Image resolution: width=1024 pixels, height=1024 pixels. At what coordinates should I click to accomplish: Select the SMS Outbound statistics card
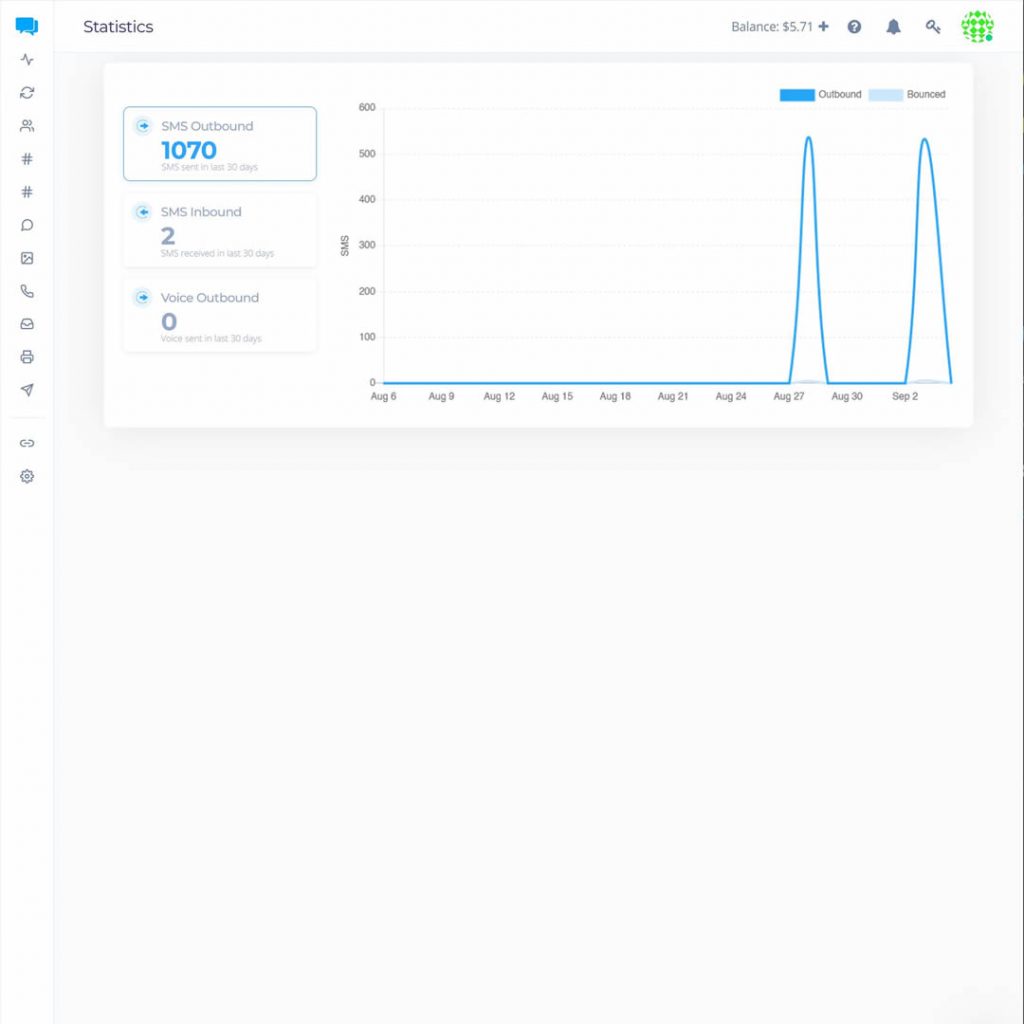tap(220, 144)
